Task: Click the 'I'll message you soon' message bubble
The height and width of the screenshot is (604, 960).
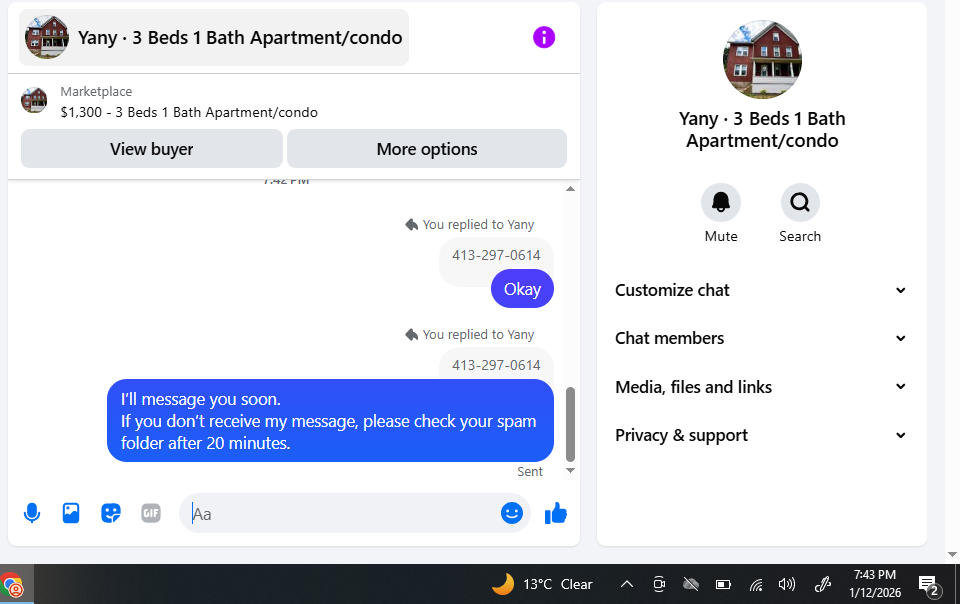Action: (330, 420)
